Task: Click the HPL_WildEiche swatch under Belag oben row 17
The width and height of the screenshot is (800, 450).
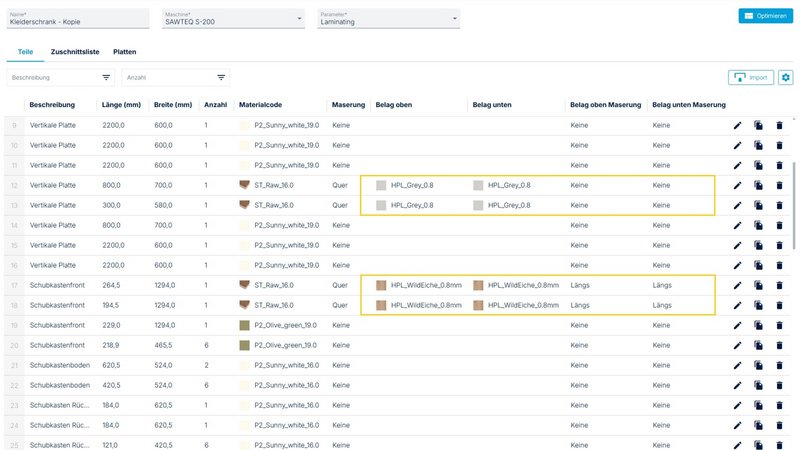Action: pos(380,285)
